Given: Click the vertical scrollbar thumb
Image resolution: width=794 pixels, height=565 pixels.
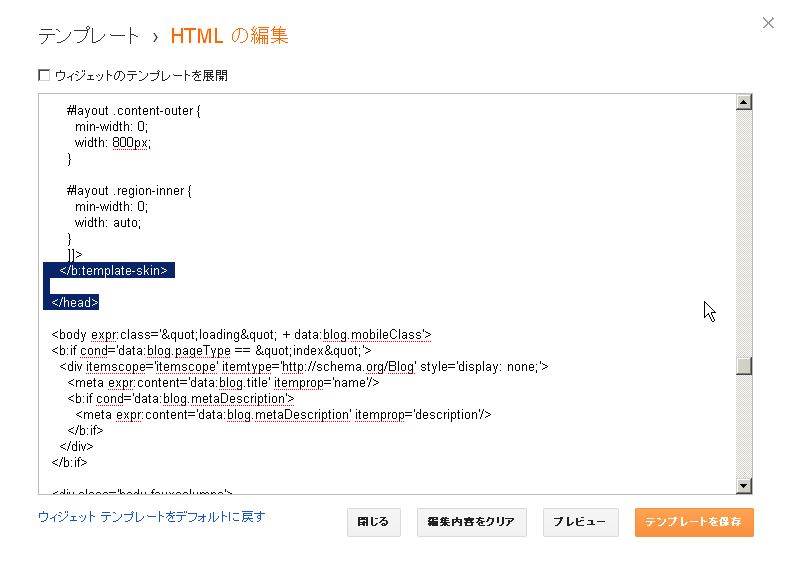Looking at the screenshot, I should click(743, 366).
